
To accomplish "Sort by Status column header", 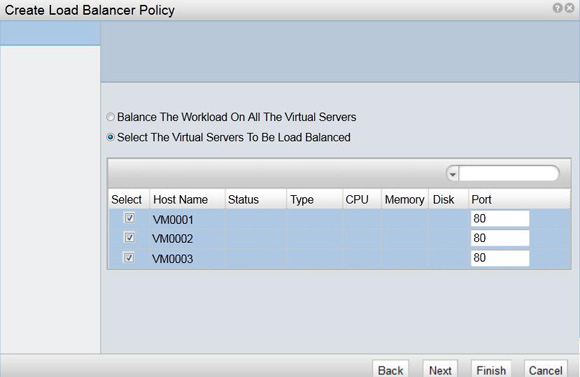I will (x=256, y=199).
